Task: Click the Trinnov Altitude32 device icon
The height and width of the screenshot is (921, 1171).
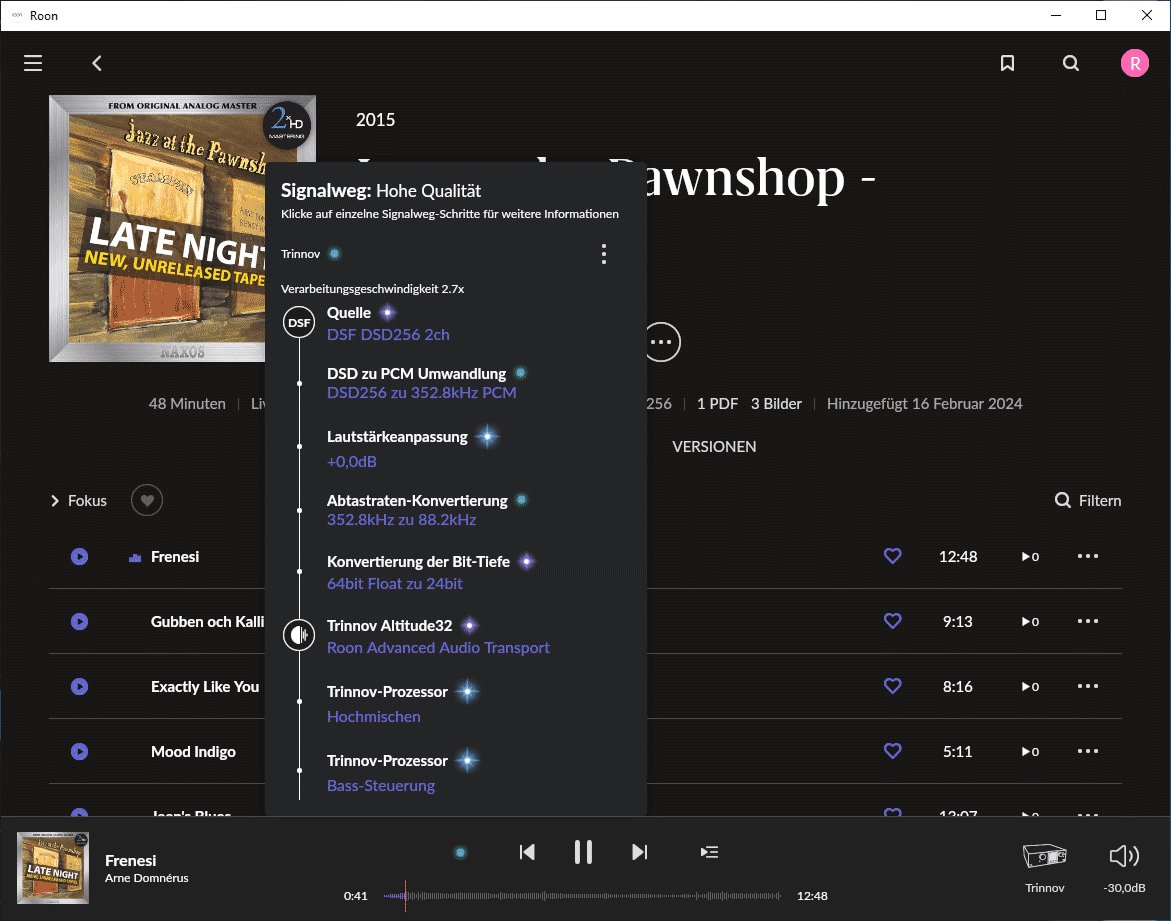Action: (299, 635)
